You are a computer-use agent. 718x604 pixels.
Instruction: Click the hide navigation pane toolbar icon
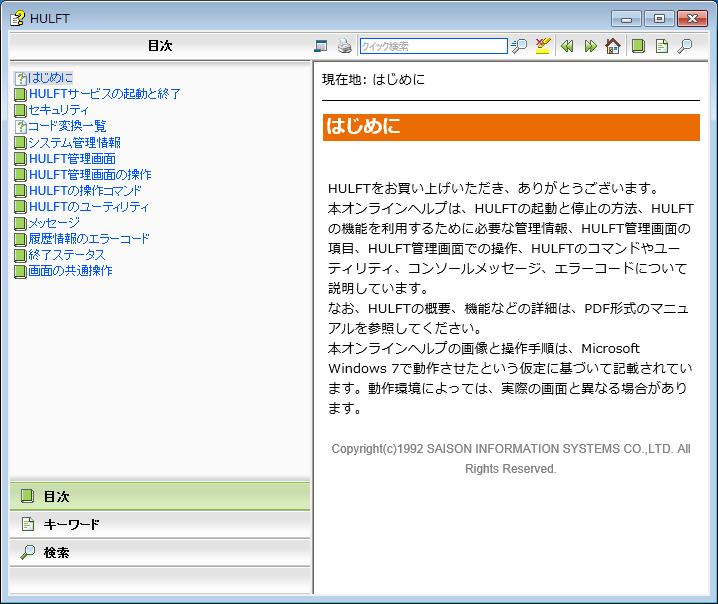click(321, 46)
